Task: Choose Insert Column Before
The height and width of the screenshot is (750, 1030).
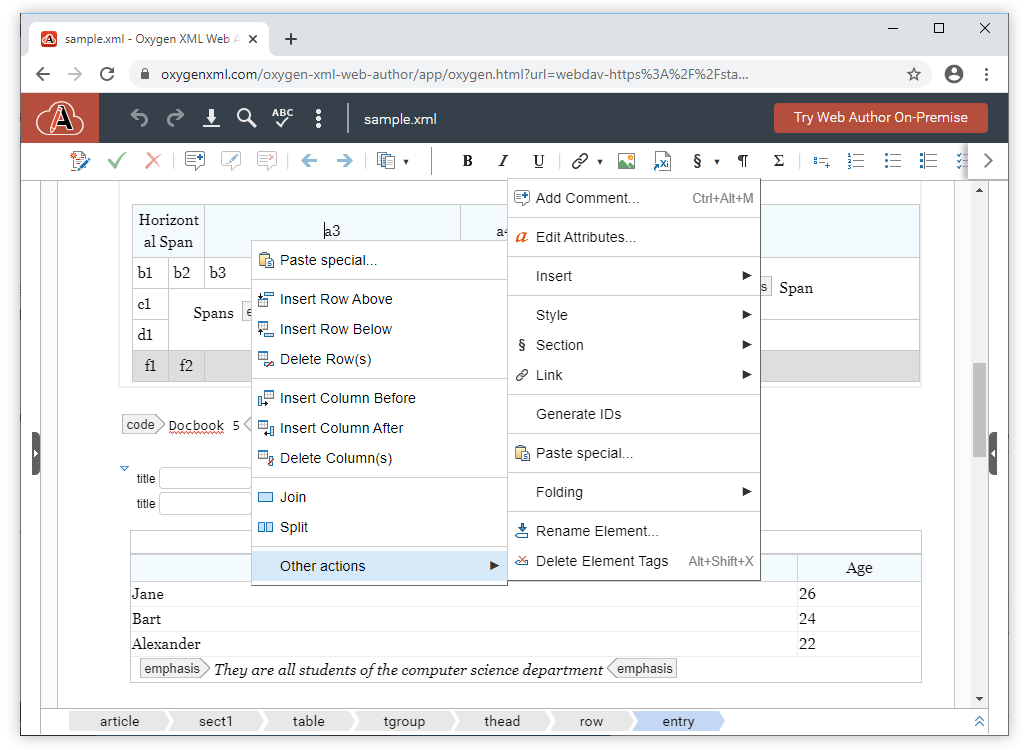Action: 379,398
